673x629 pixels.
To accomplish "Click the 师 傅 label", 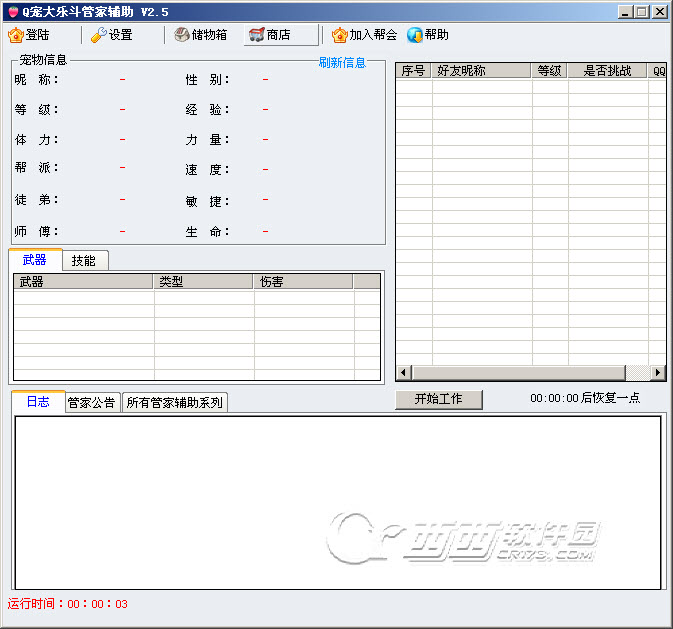I will pos(36,232).
